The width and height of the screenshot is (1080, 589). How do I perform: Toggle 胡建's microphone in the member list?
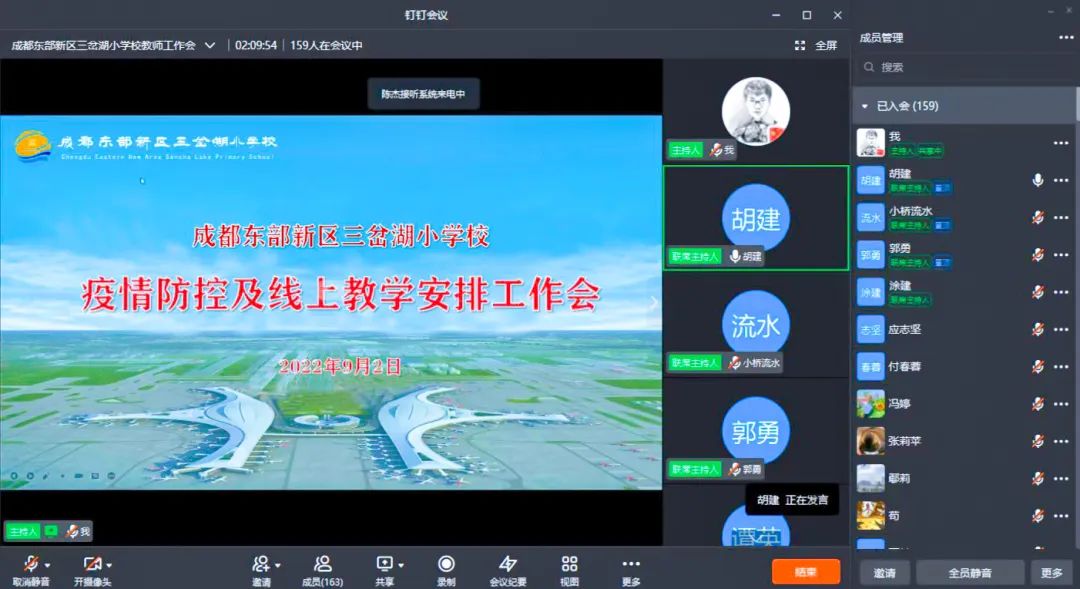tap(1038, 180)
